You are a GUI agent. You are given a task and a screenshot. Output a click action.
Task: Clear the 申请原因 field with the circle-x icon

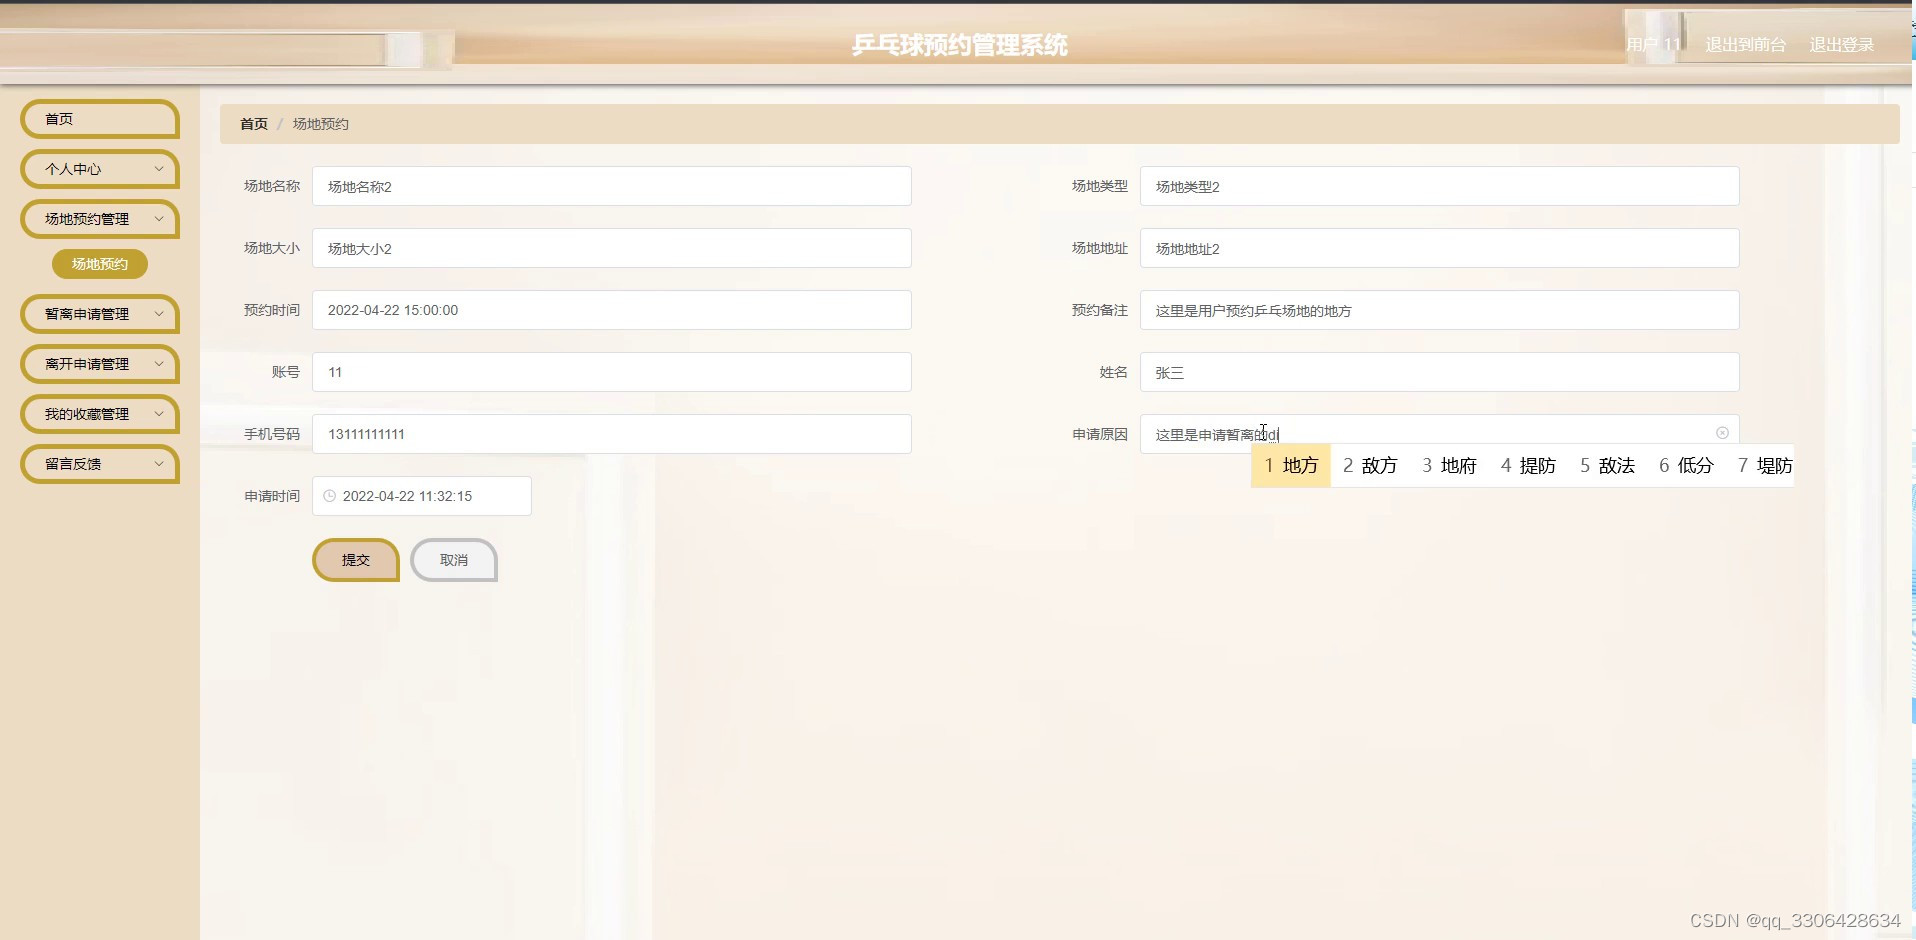click(1722, 433)
